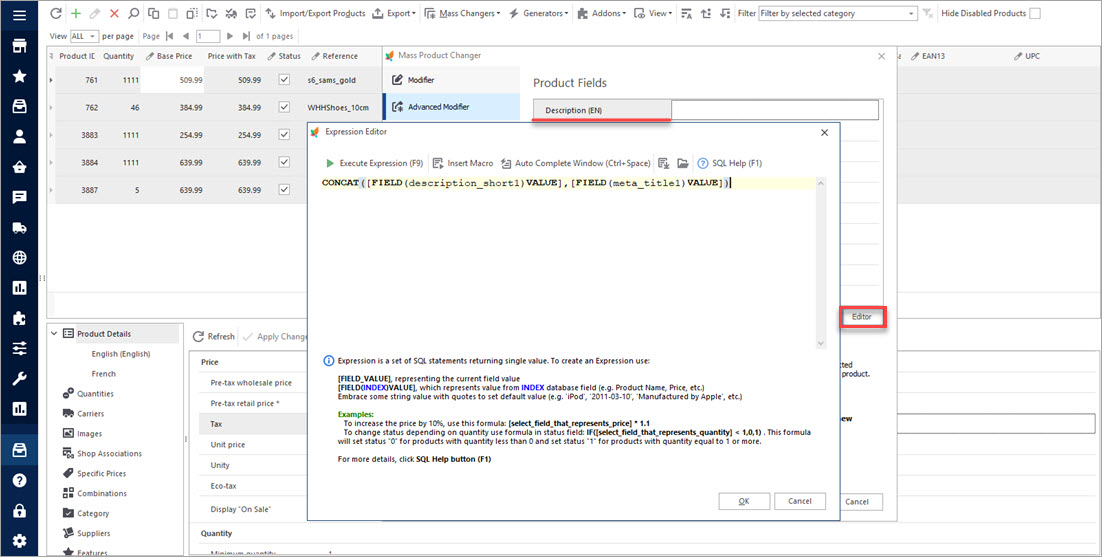Toggle Hide Disabled Products checkbox
Image resolution: width=1102 pixels, height=557 pixels.
tap(1034, 14)
